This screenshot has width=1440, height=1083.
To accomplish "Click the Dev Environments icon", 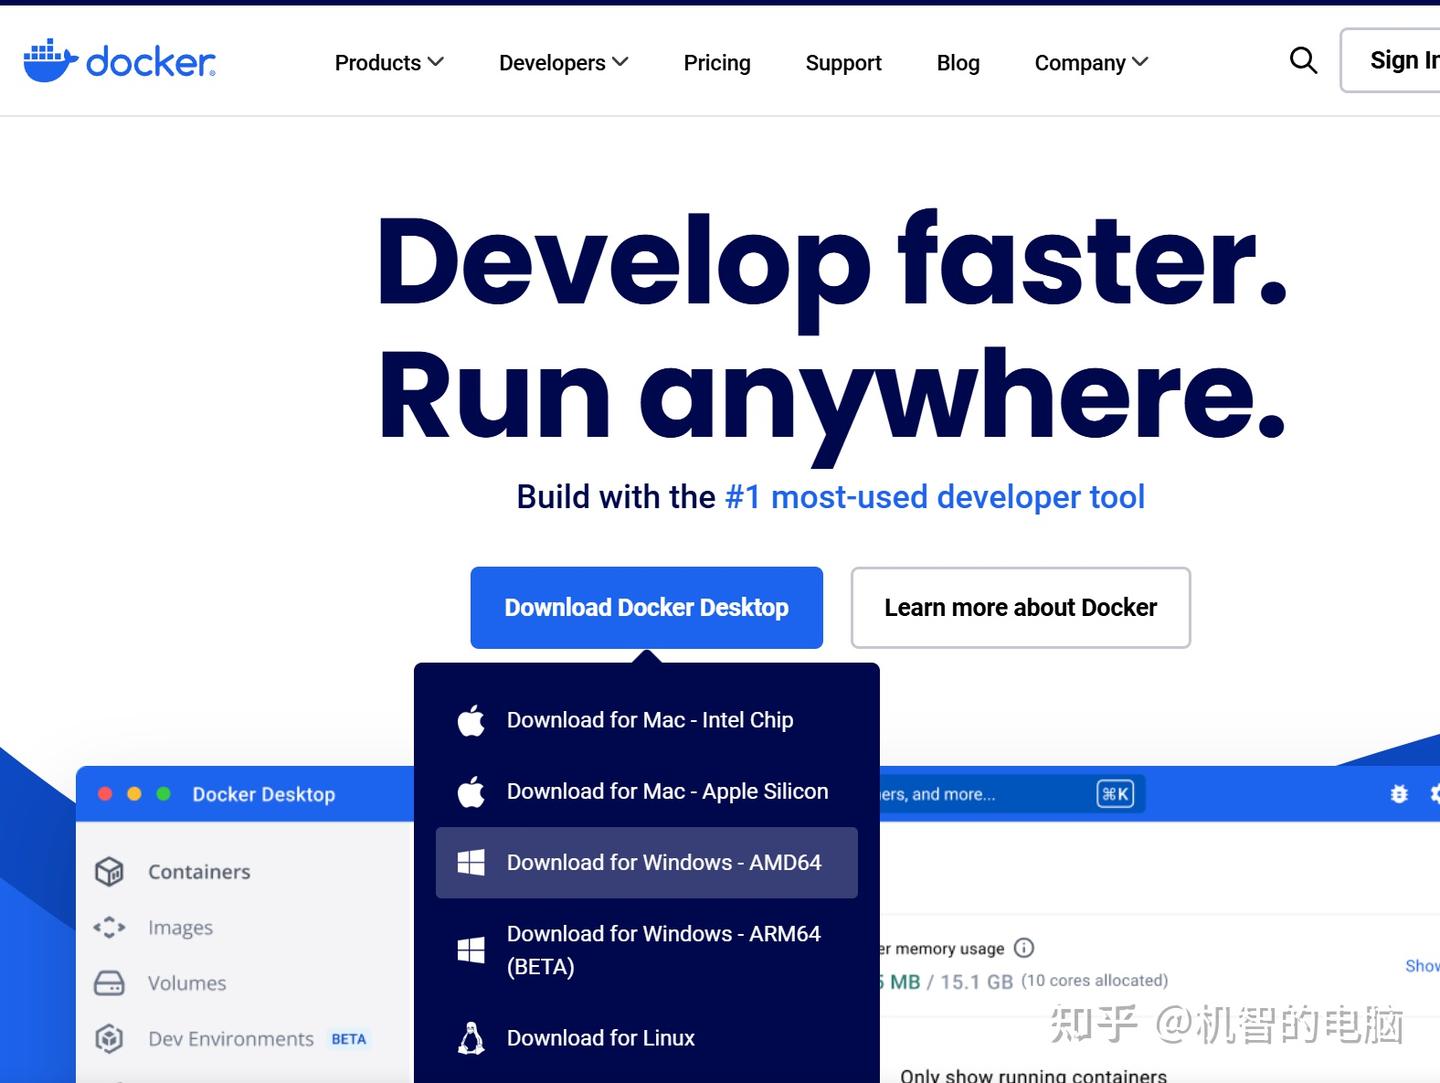I will click(109, 1039).
